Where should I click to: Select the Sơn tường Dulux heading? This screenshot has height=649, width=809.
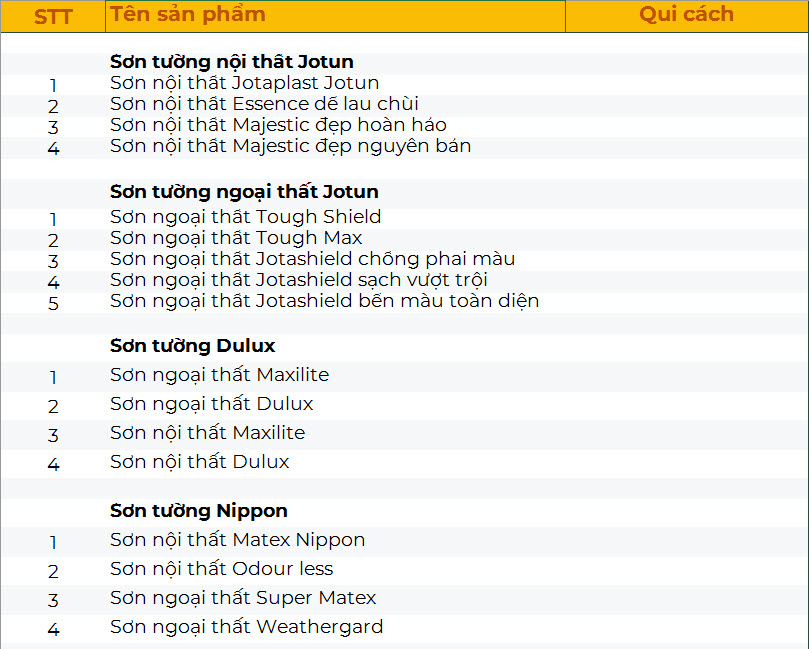point(192,345)
